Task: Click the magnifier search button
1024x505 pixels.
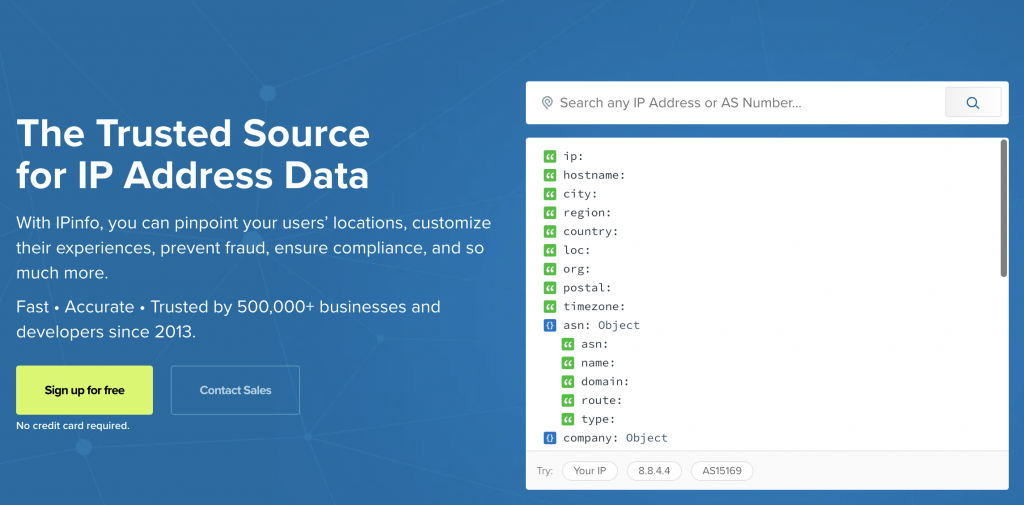Action: point(972,103)
